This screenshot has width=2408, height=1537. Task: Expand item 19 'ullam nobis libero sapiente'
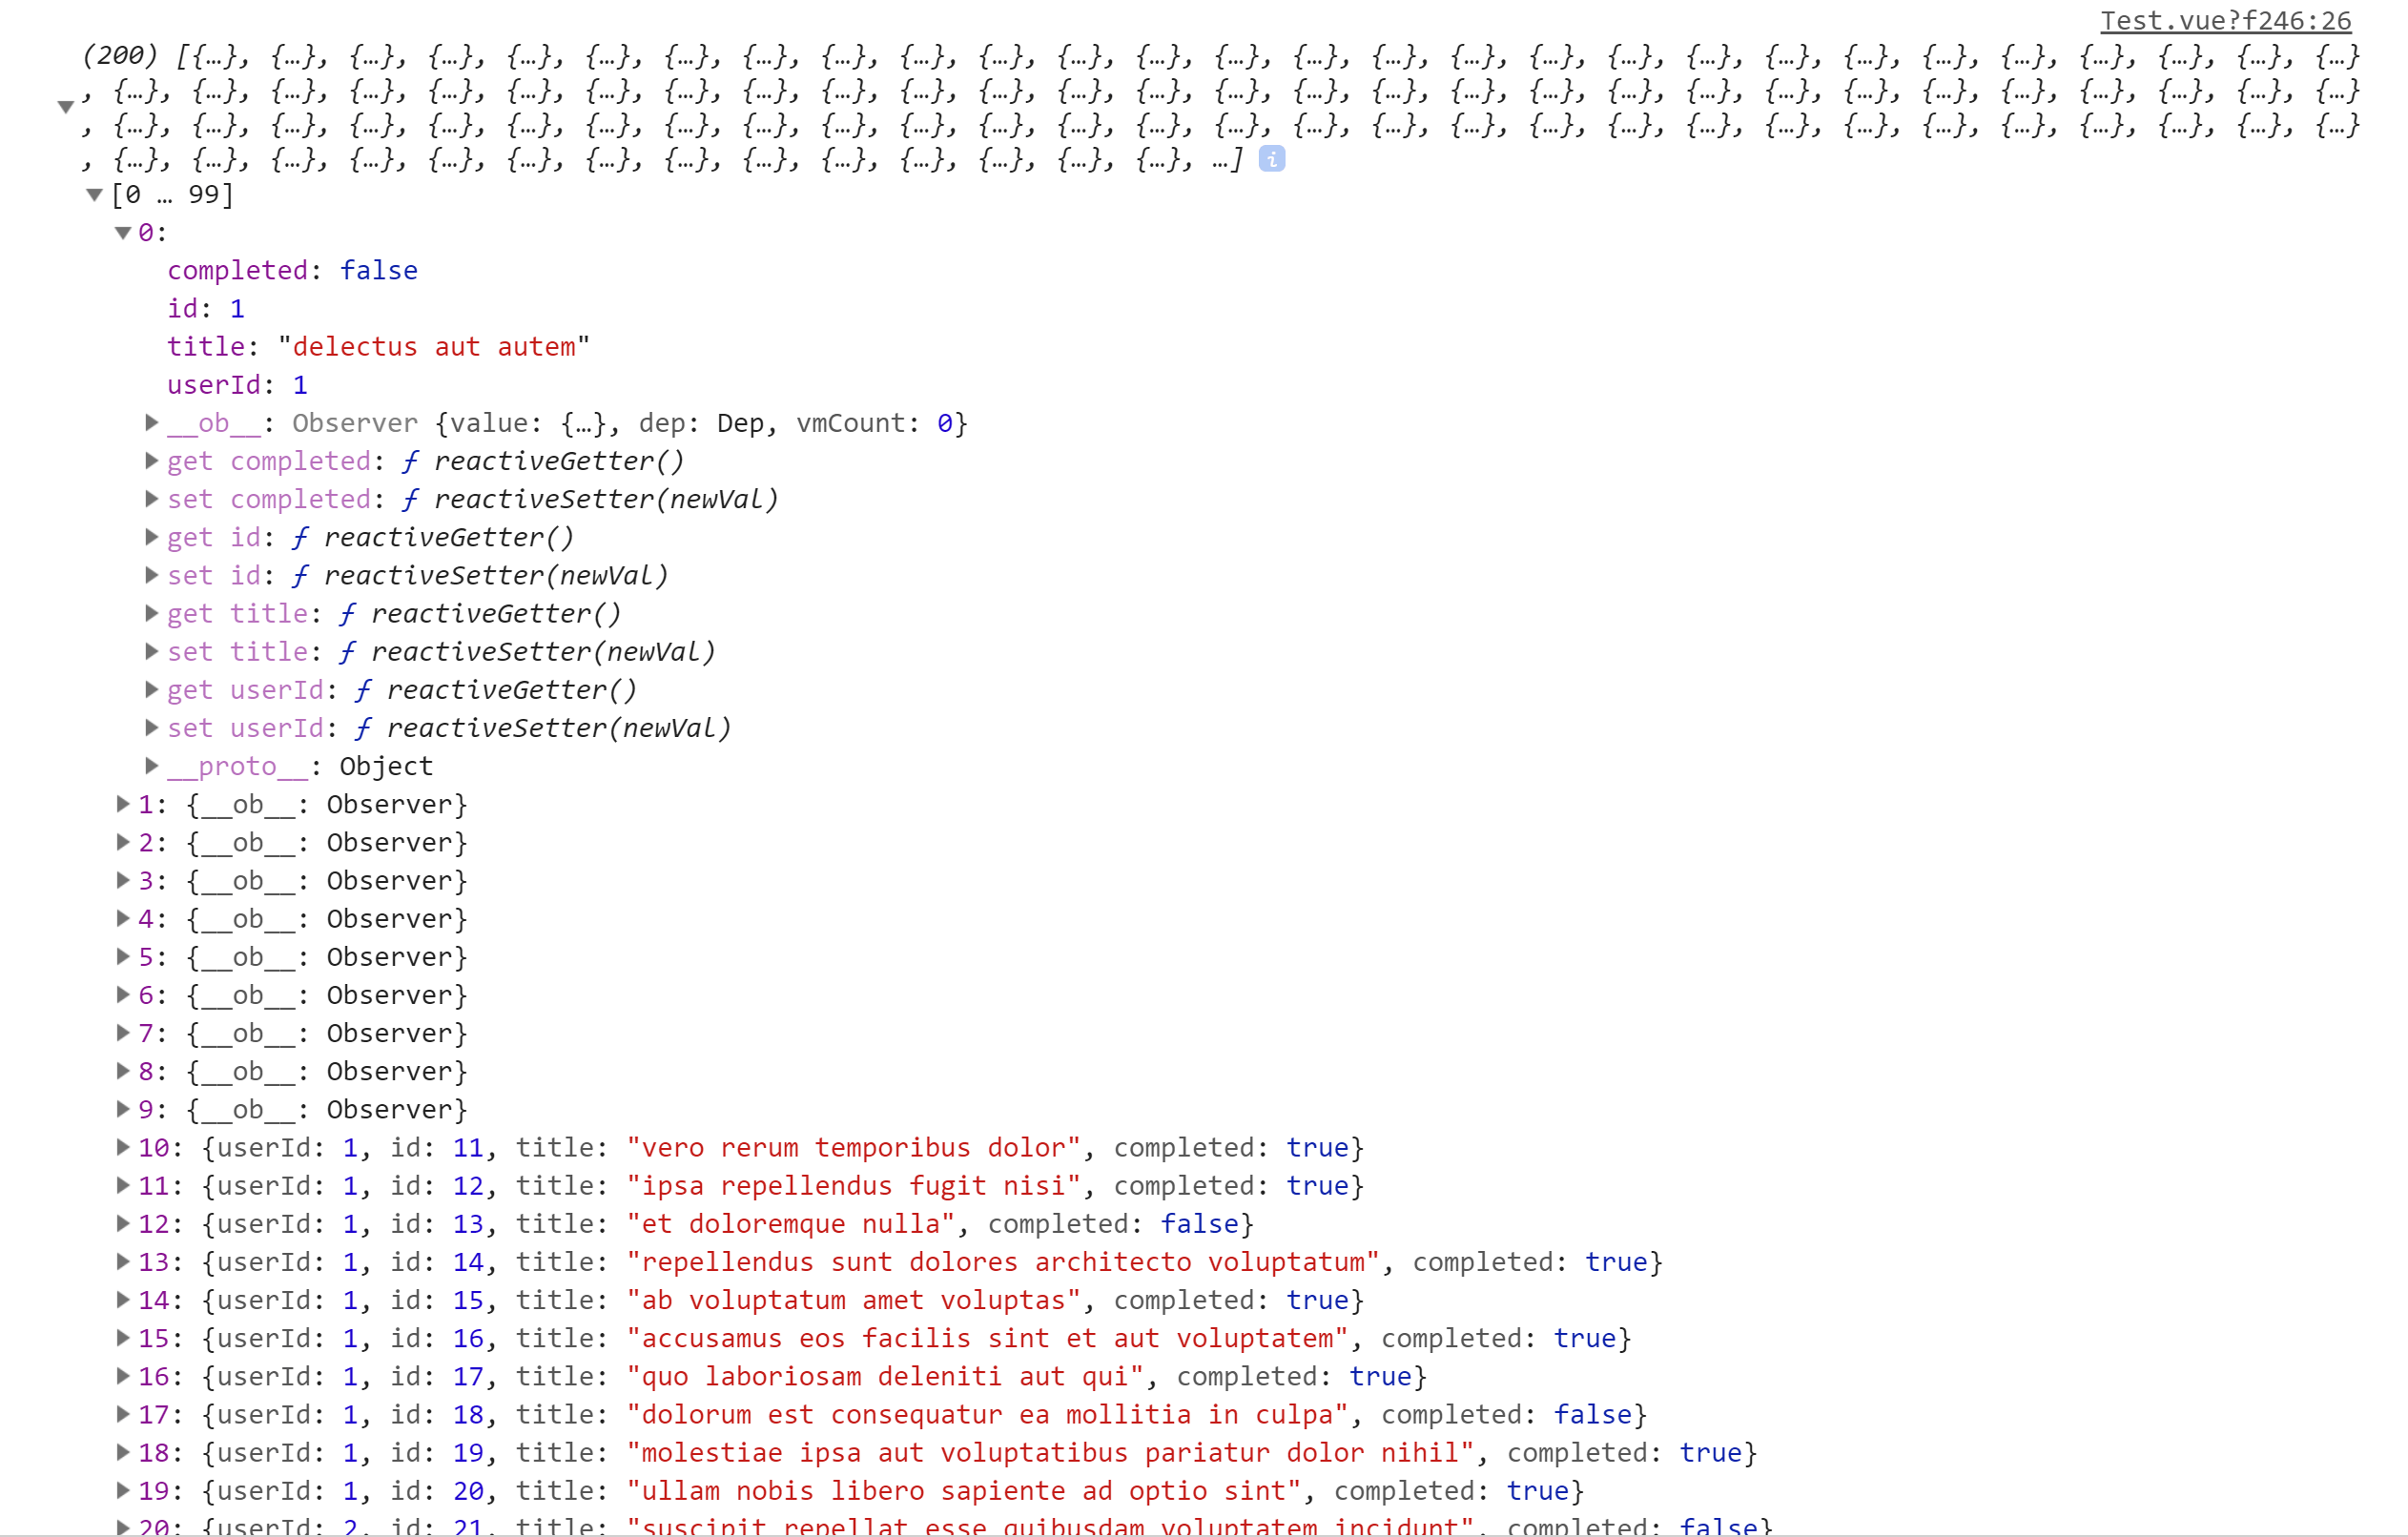click(123, 1489)
